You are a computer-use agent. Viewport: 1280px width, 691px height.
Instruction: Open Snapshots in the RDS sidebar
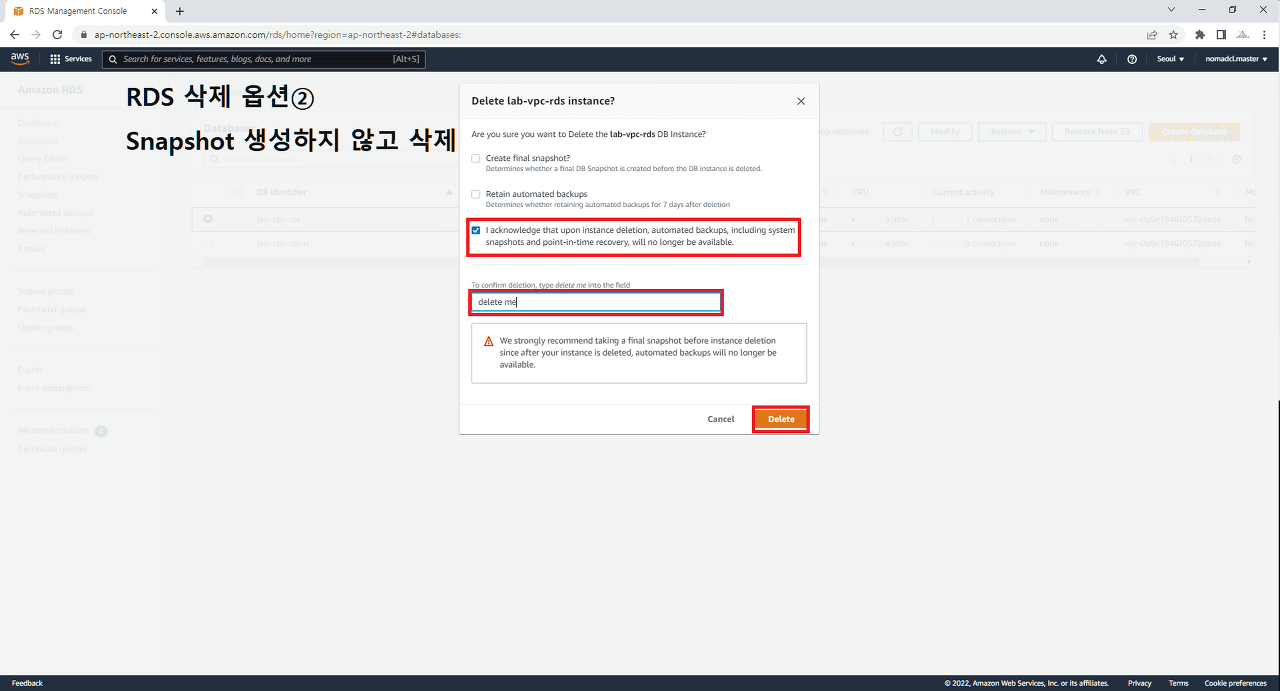[x=38, y=195]
